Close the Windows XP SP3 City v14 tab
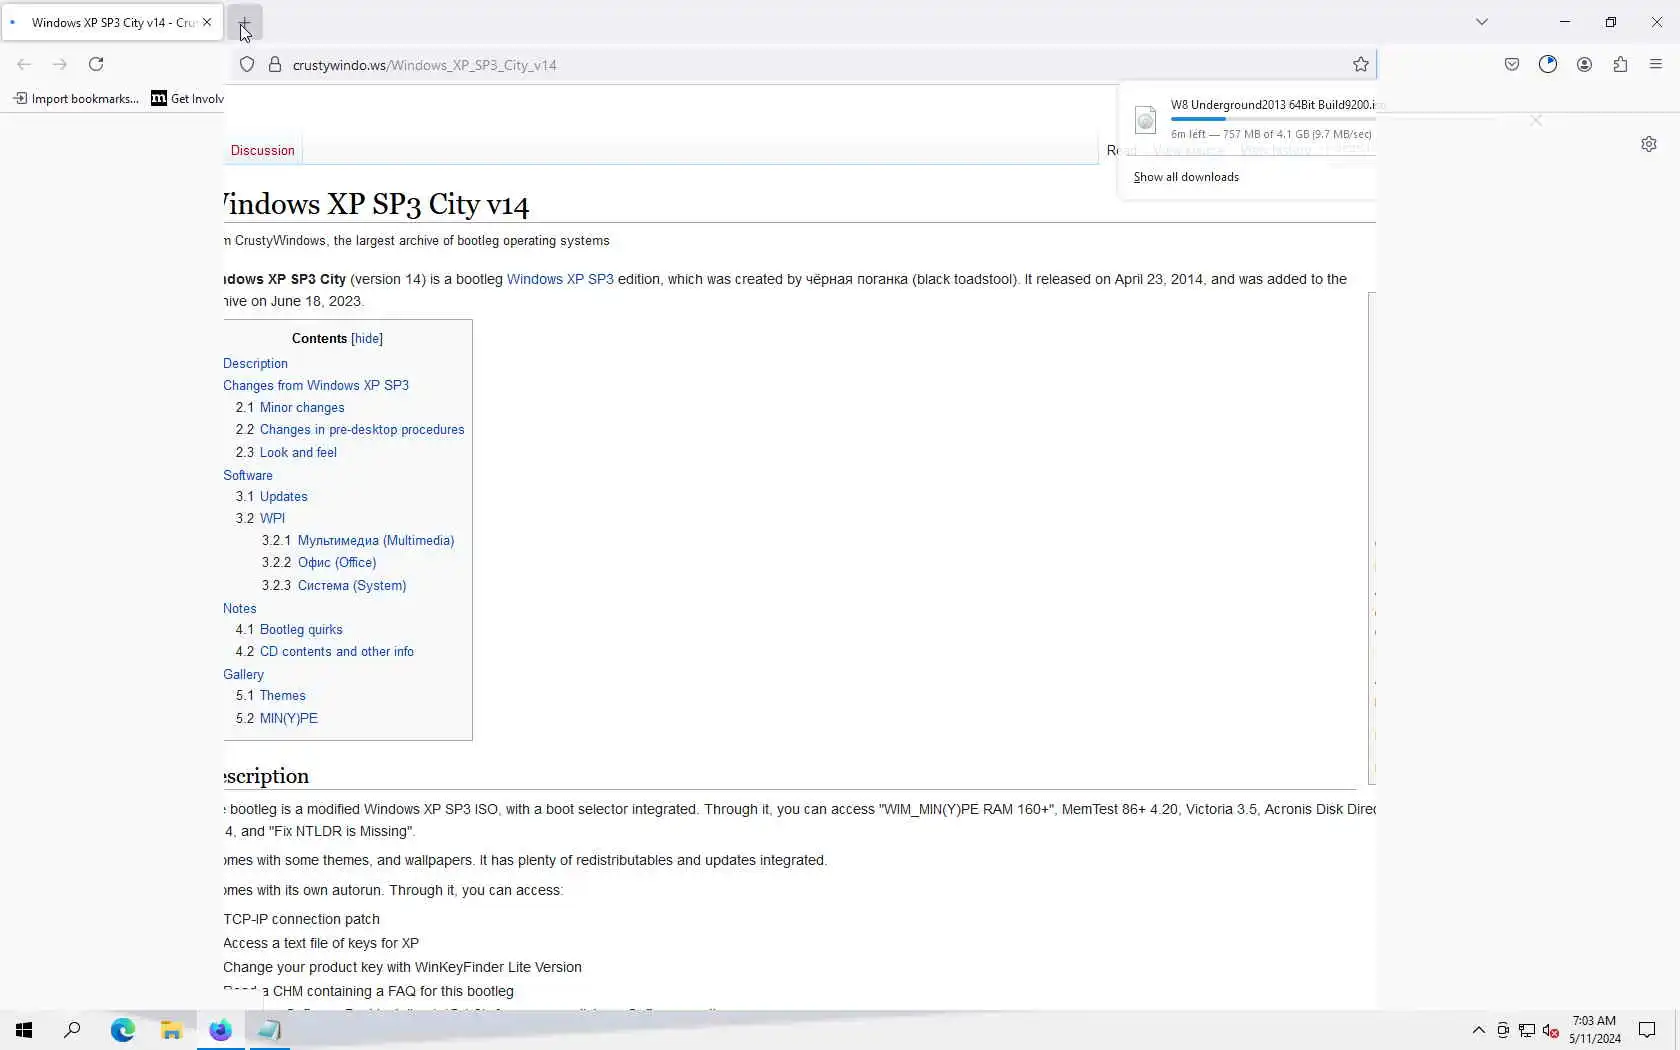1680x1050 pixels. click(x=207, y=22)
